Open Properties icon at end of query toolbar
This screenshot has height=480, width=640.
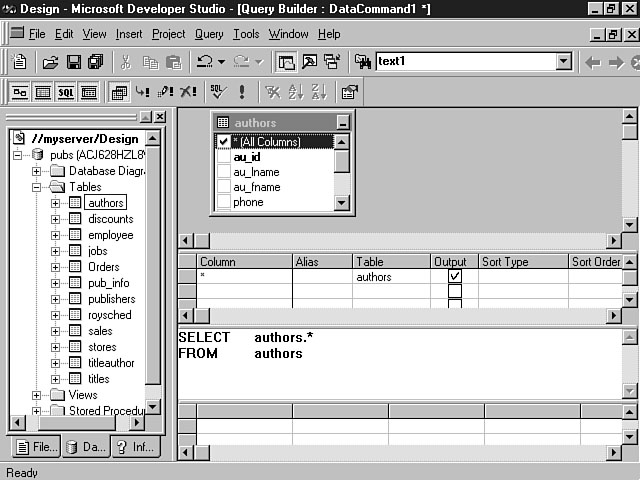(349, 92)
